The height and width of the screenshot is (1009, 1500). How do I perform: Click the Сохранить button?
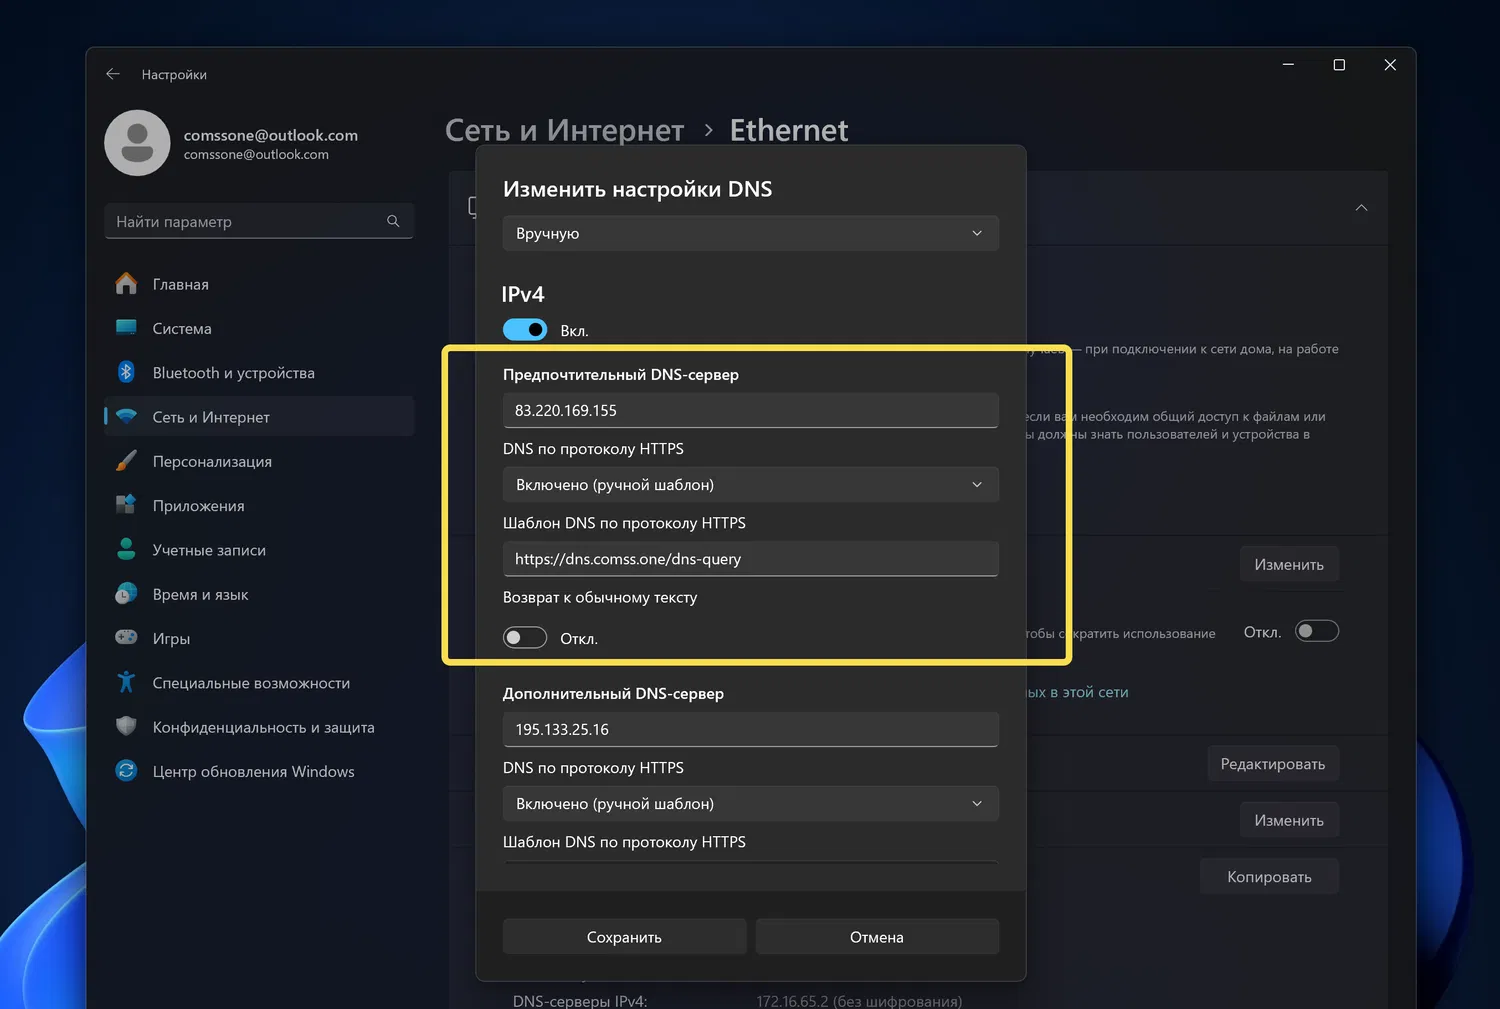[624, 937]
